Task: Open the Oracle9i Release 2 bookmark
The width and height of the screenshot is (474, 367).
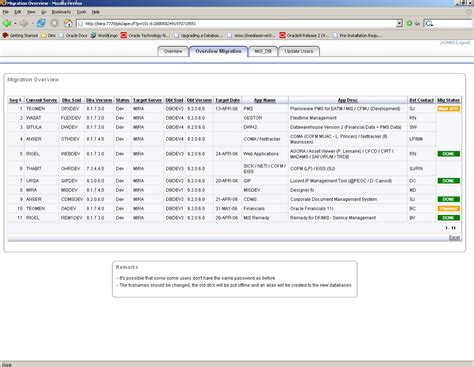Action: (304, 35)
